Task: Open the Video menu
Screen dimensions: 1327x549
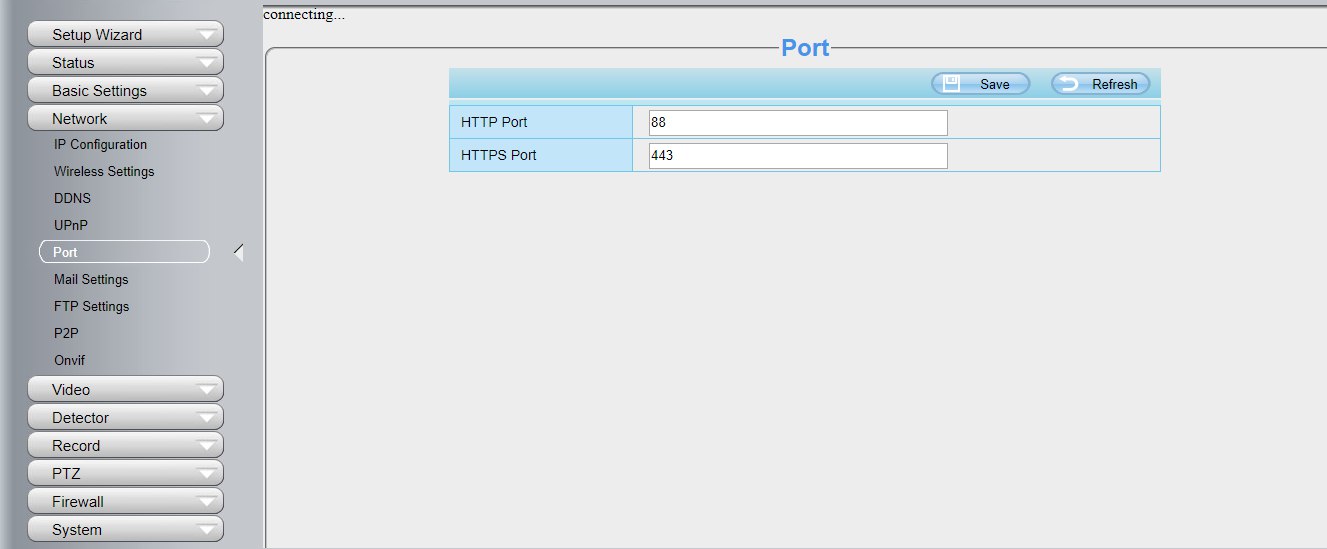Action: (125, 390)
